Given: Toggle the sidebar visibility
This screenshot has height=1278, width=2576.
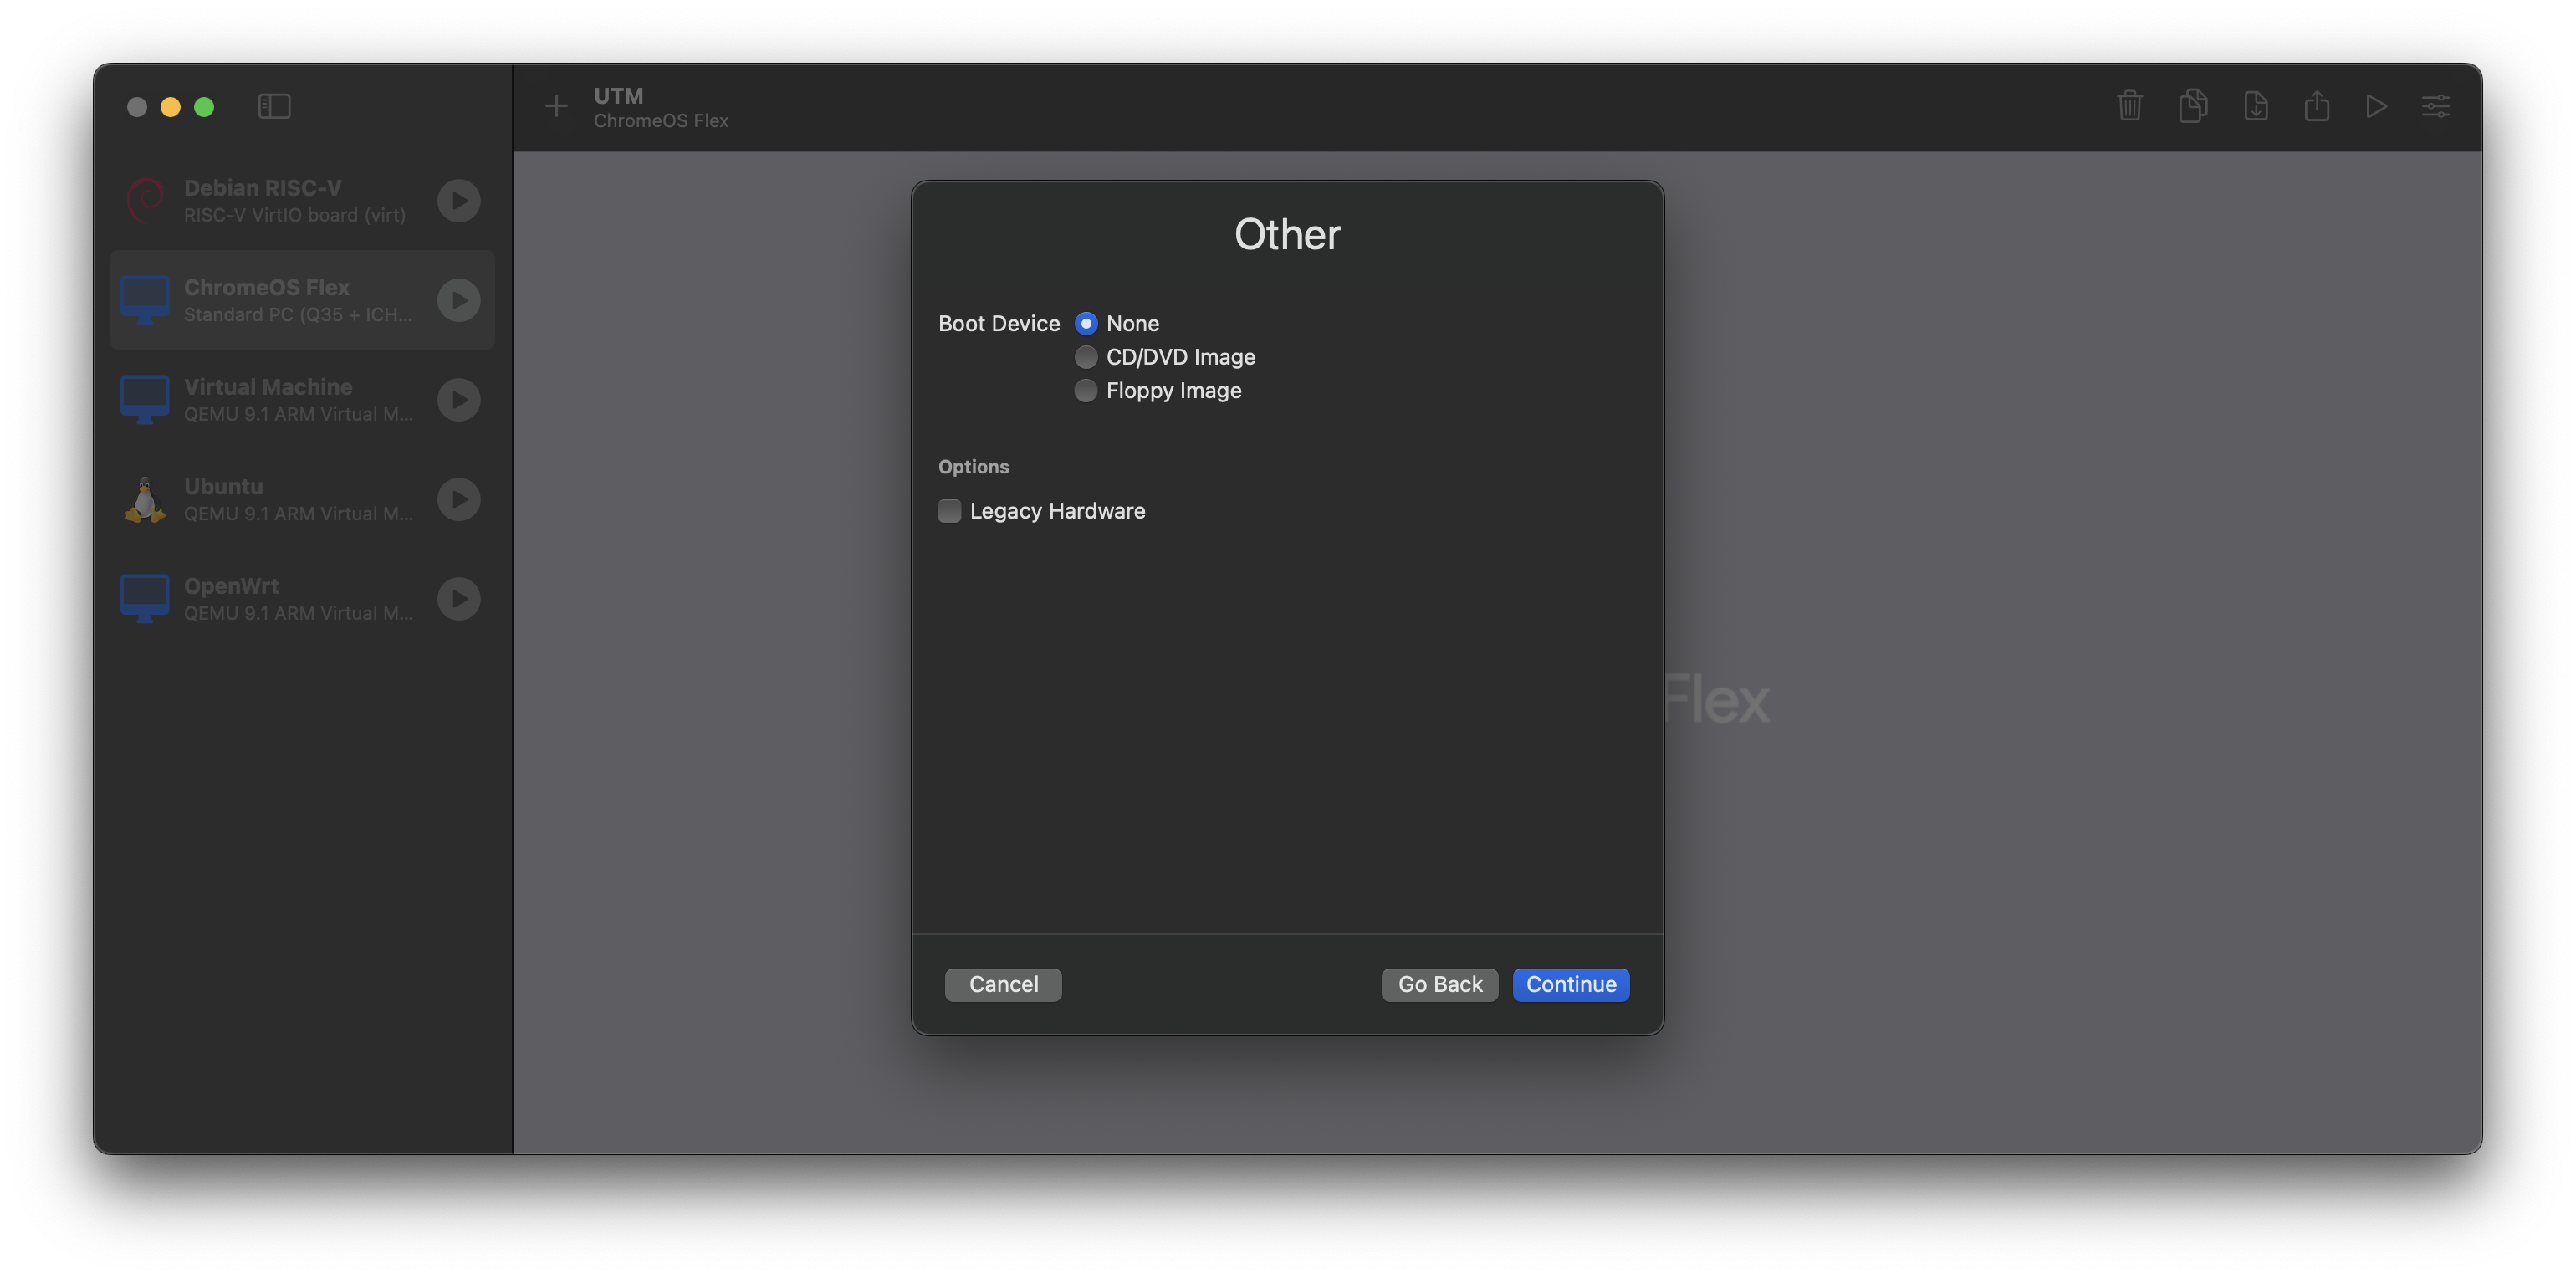Looking at the screenshot, I should pyautogui.click(x=274, y=106).
